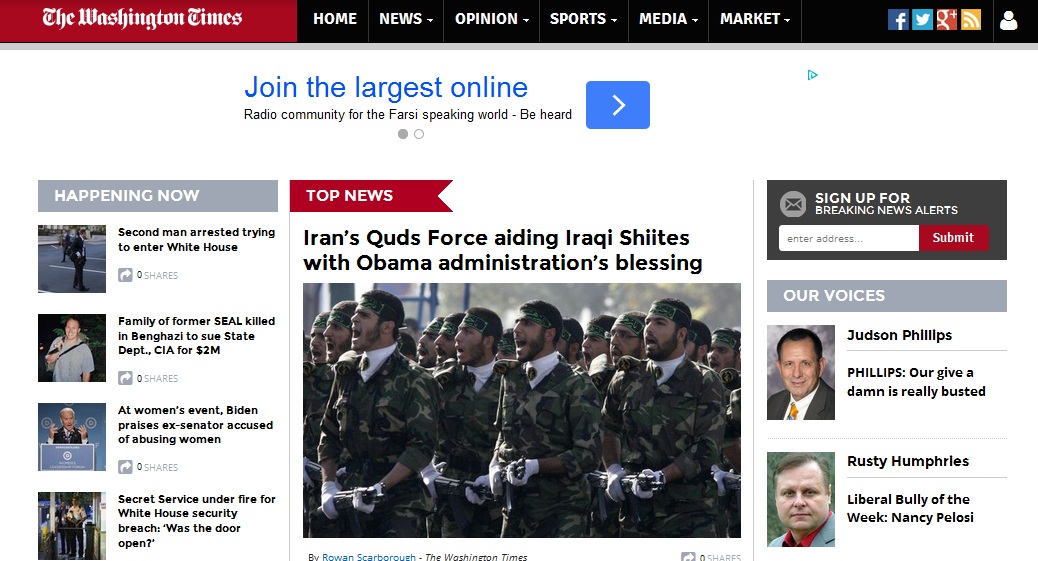
Task: Open Judson Phillips portrait thumbnail
Action: tap(801, 372)
